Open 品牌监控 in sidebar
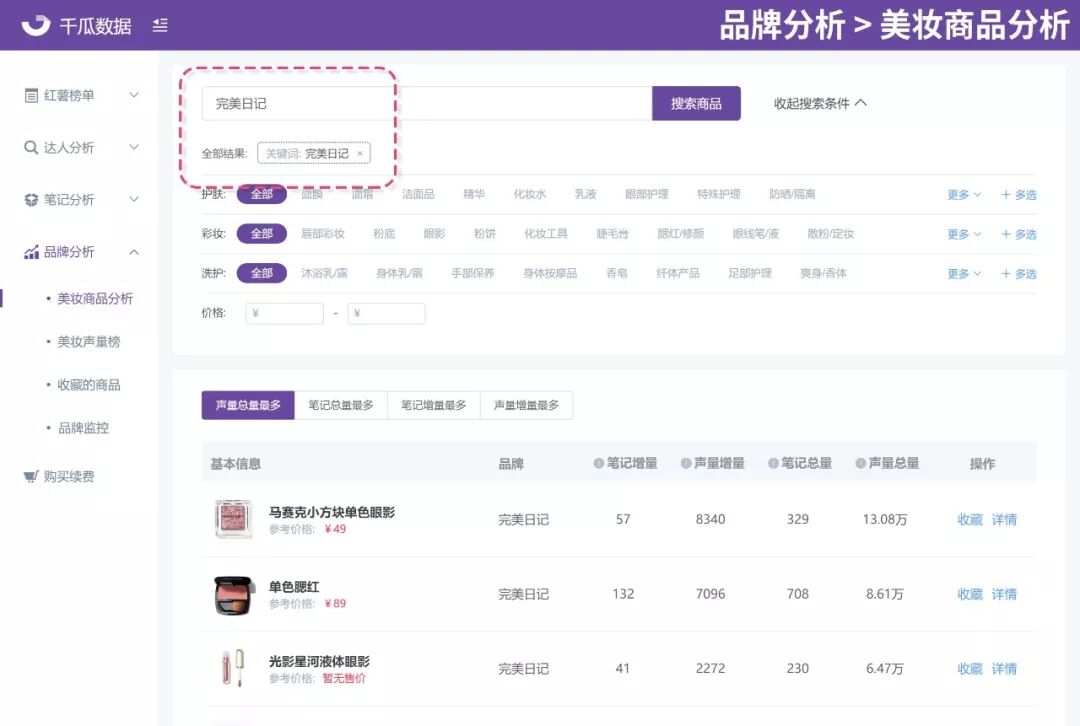1080x726 pixels. click(83, 428)
